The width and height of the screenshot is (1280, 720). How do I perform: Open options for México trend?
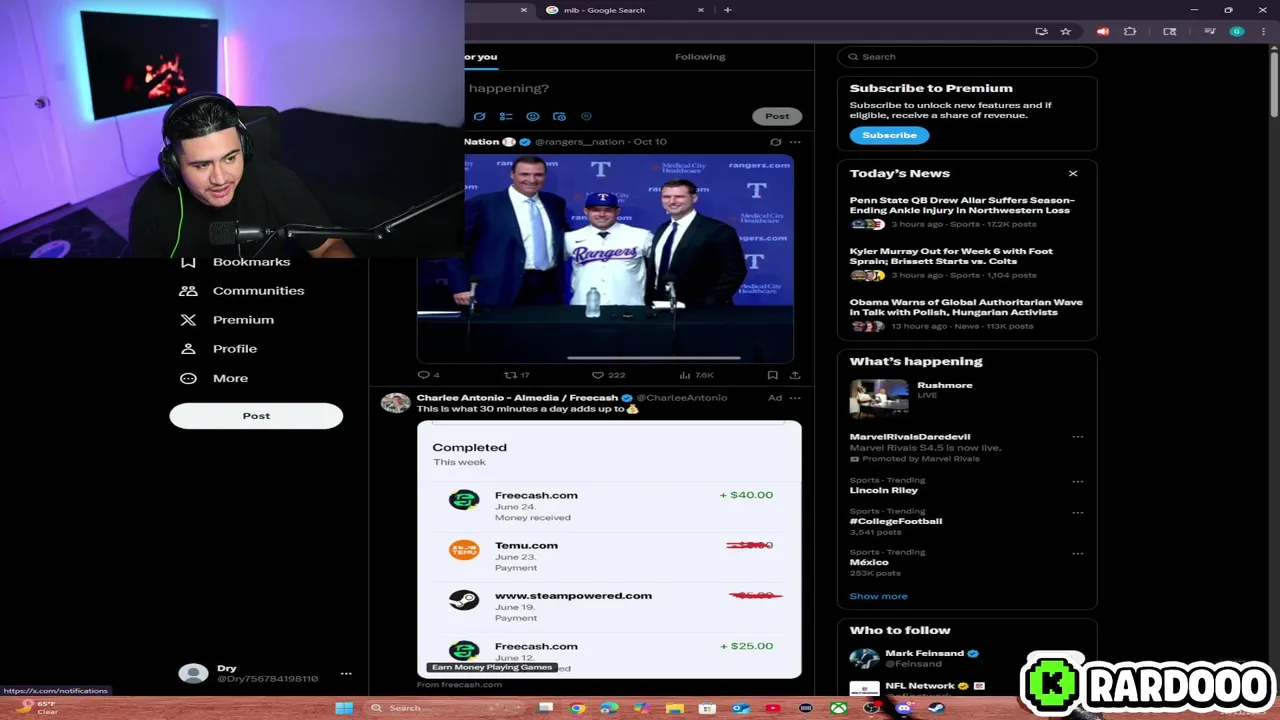[x=1077, y=553]
